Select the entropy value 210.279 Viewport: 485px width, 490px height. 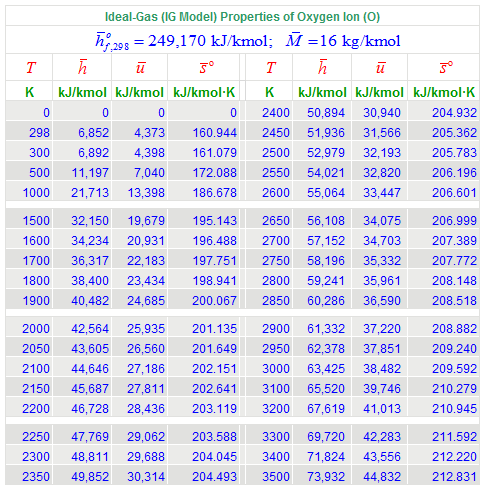pos(455,389)
